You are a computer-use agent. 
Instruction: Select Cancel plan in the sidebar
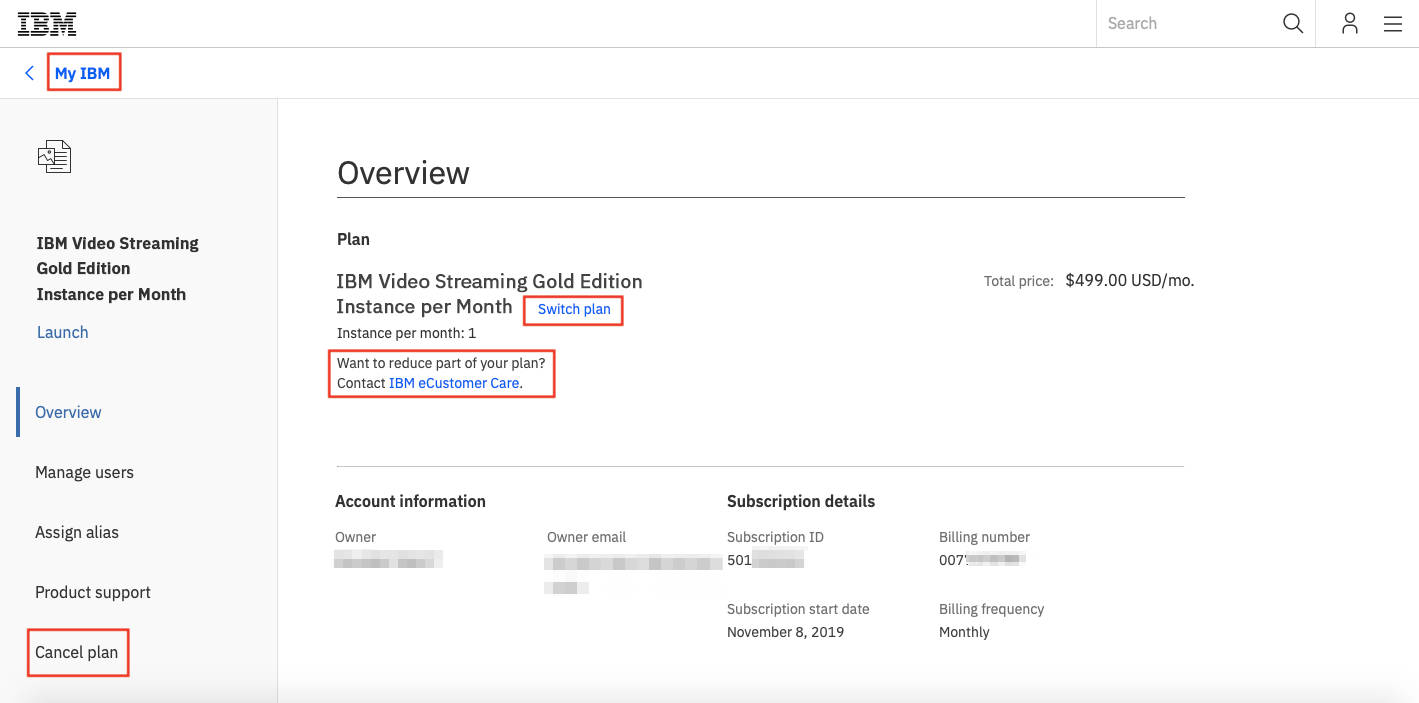[77, 652]
